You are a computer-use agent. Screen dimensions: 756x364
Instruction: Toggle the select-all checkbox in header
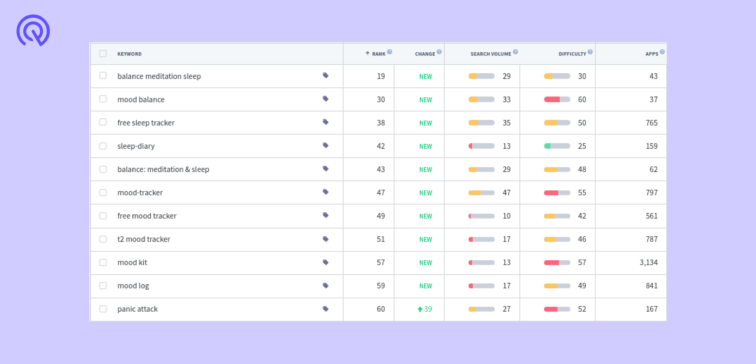point(103,54)
